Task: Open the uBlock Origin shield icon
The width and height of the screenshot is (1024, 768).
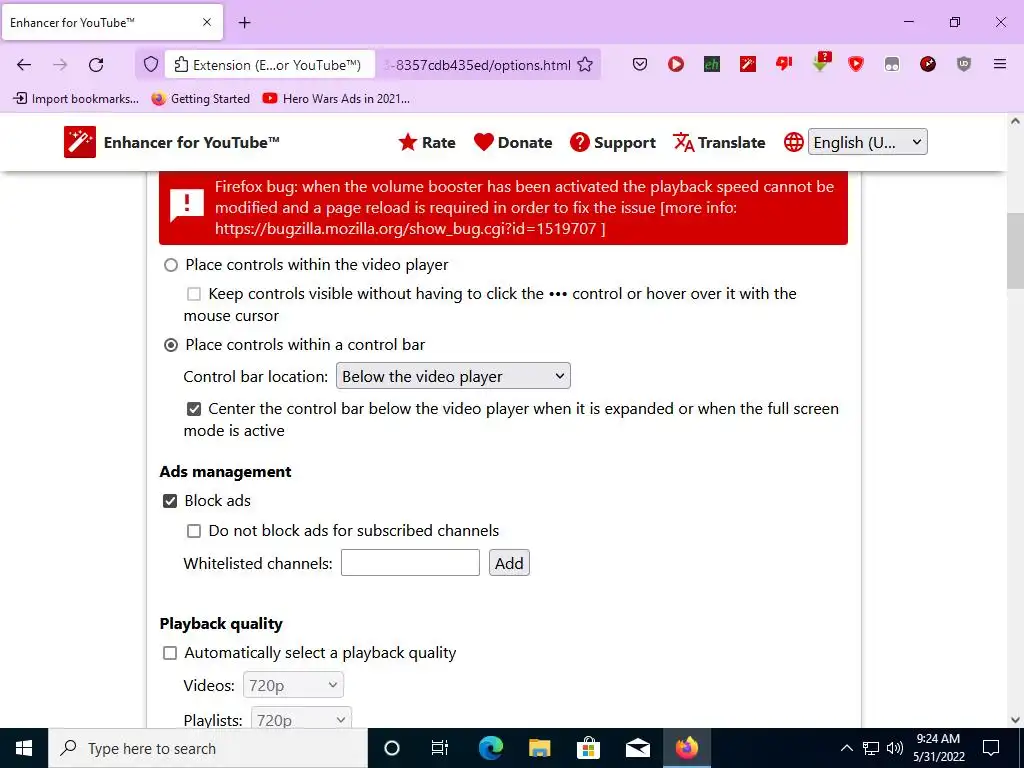Action: [x=964, y=64]
